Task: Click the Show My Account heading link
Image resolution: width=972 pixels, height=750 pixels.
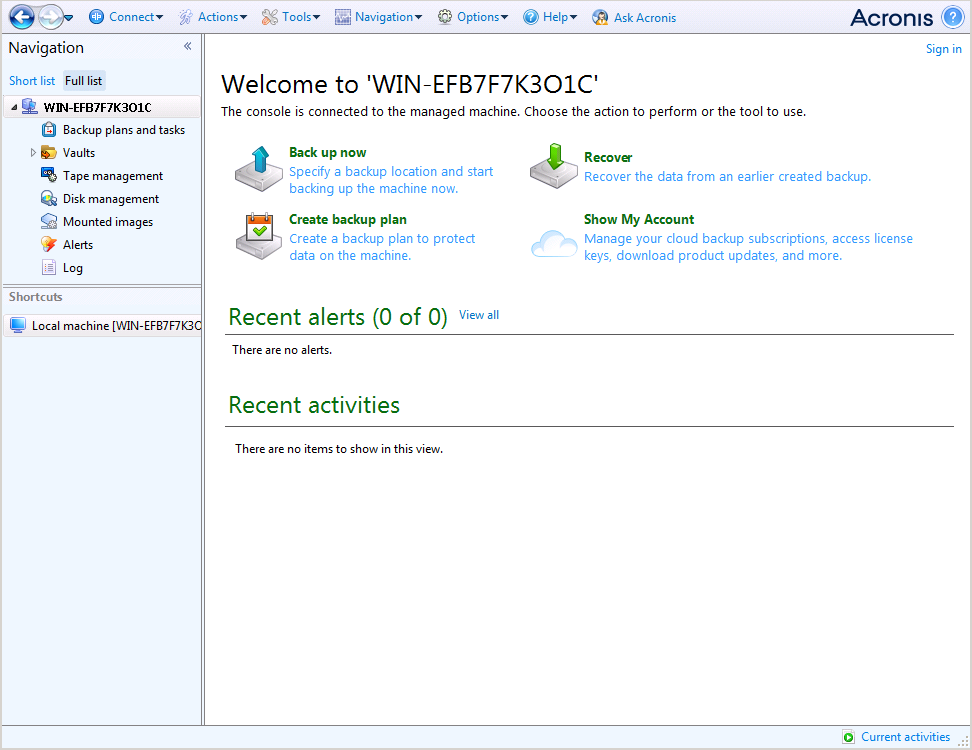Action: (639, 219)
